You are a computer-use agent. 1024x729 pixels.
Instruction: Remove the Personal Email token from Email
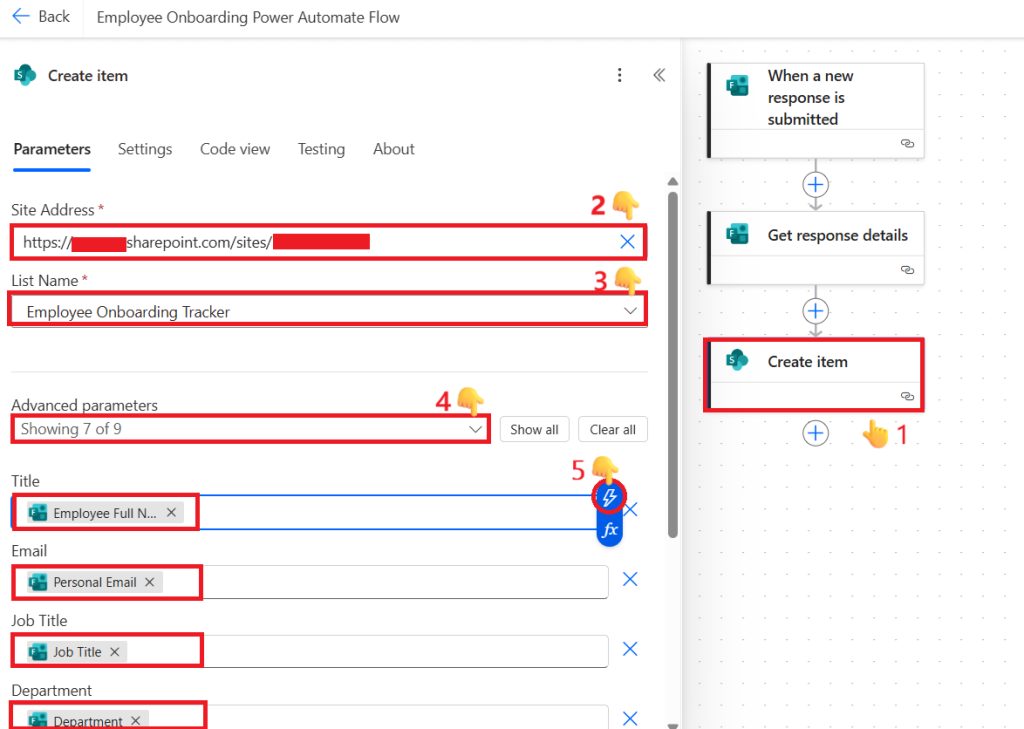(x=150, y=582)
